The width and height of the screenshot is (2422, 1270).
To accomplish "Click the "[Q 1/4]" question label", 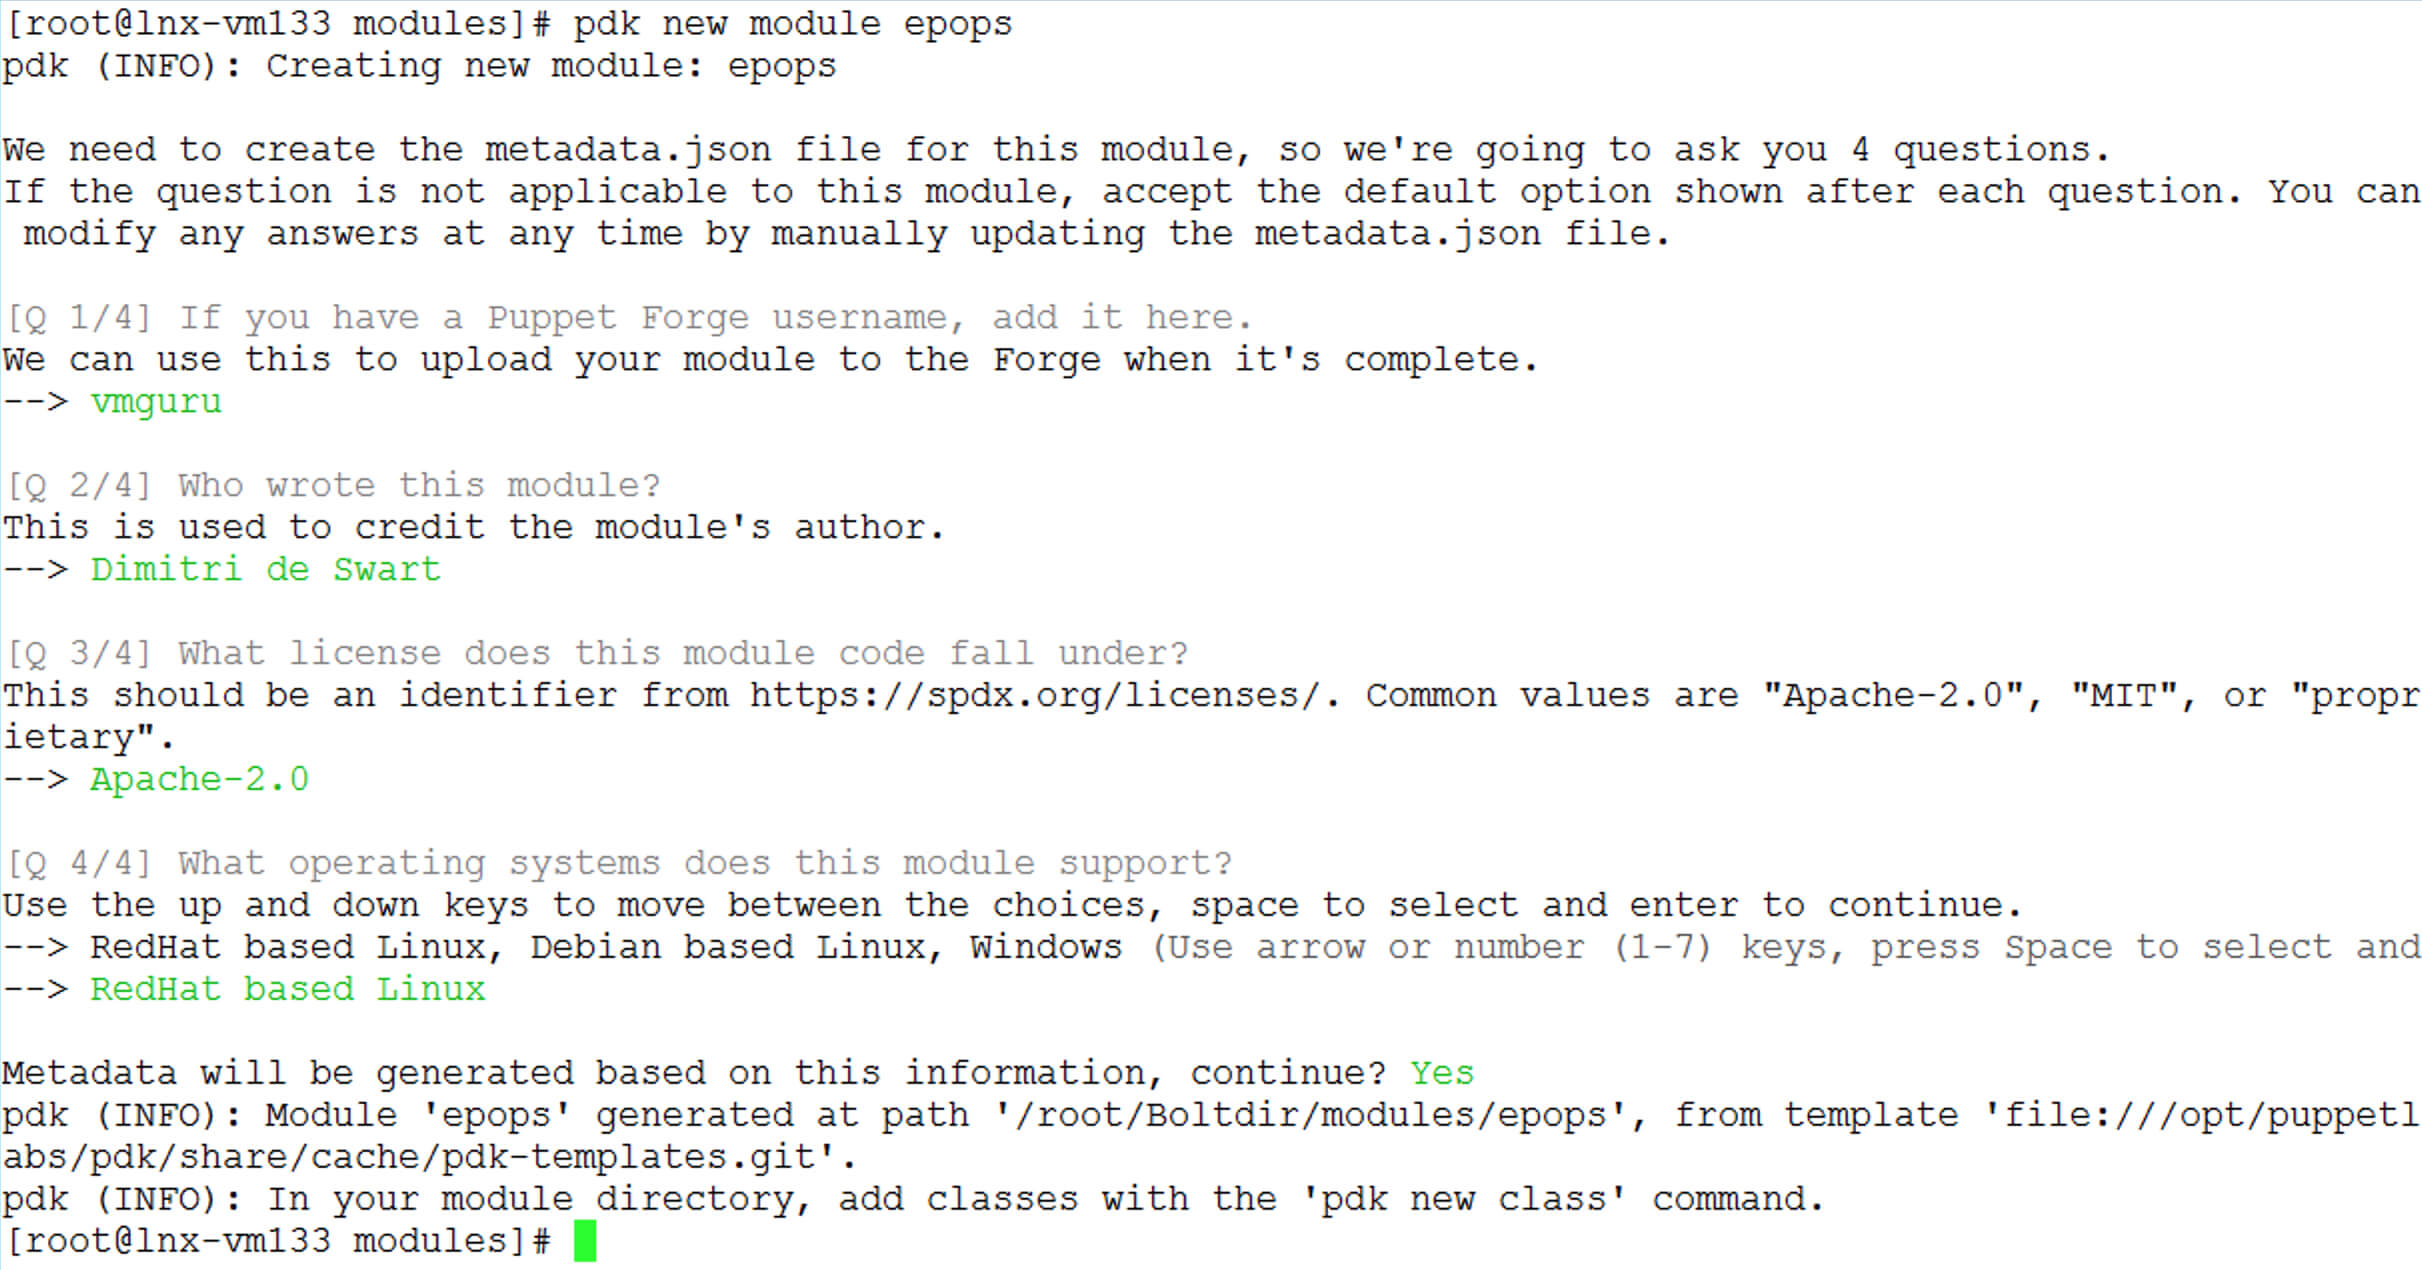I will point(79,318).
